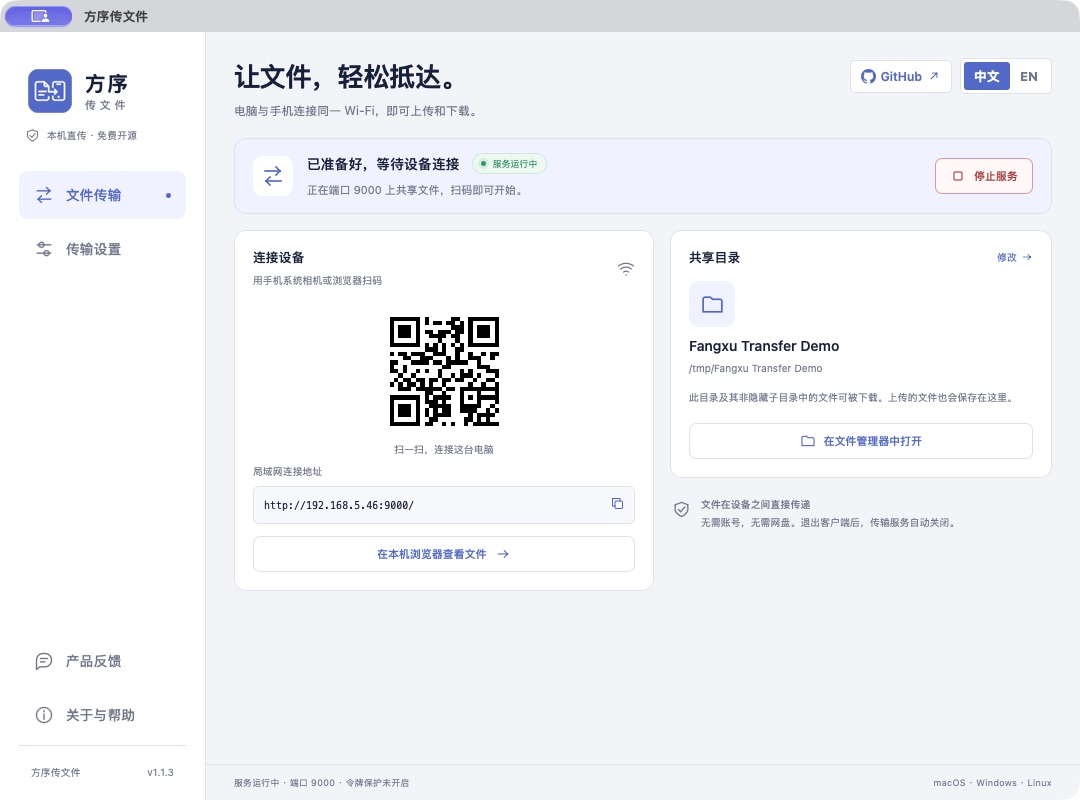Click the footer label 方序传文件
Viewport: 1080px width, 800px height.
[x=56, y=772]
